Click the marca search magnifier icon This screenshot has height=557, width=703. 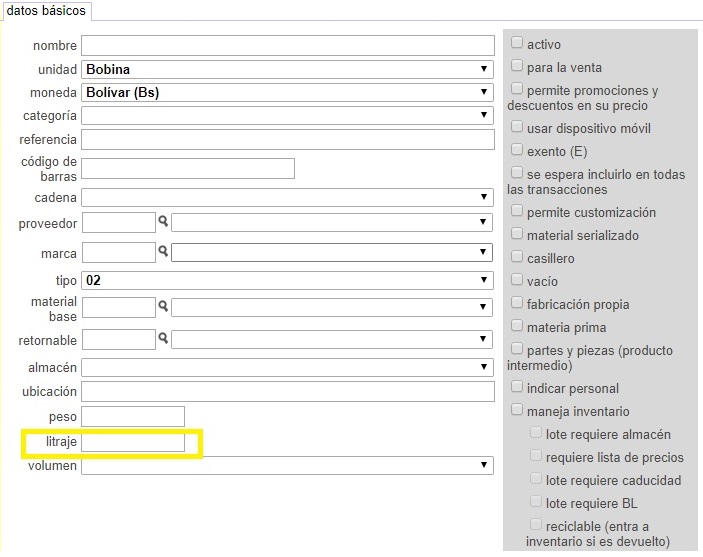163,251
